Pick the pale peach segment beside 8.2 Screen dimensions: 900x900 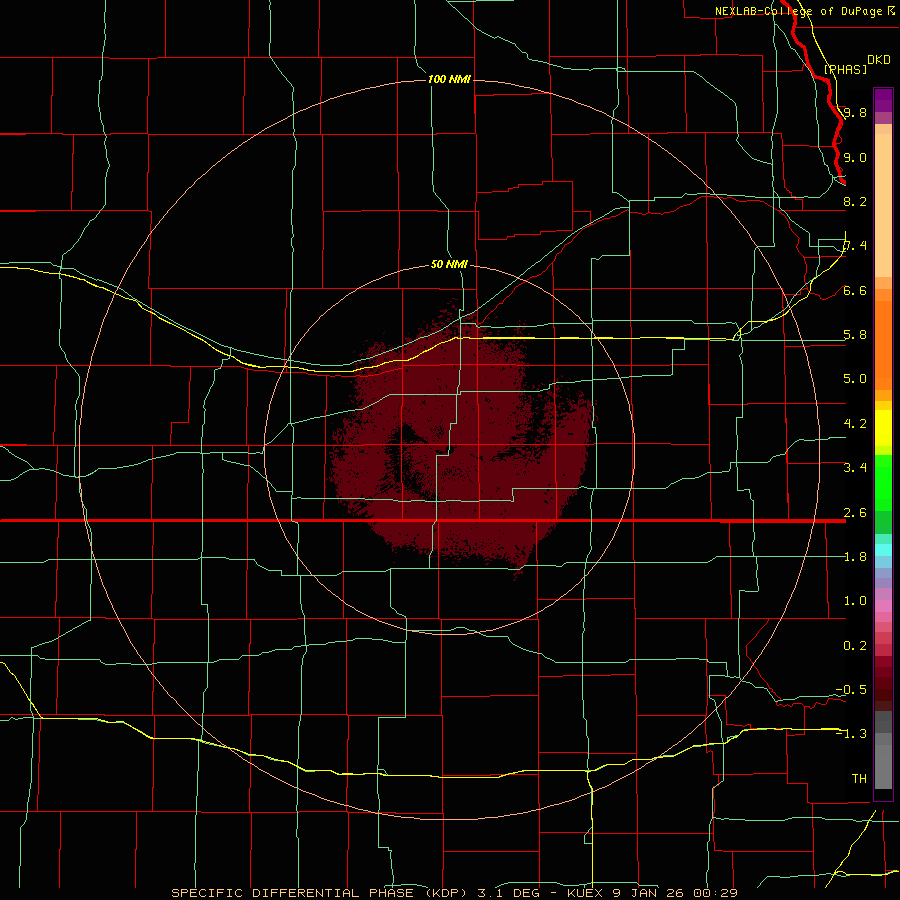click(883, 205)
